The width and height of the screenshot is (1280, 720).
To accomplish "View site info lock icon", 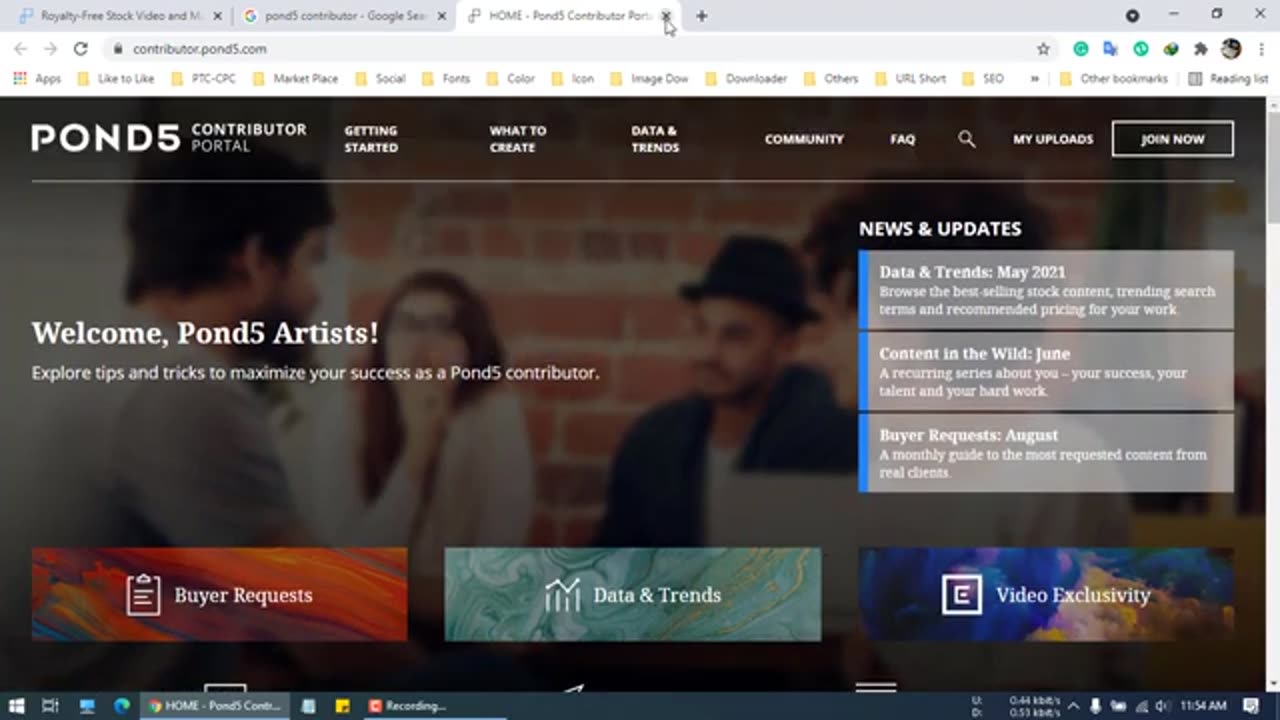I will pyautogui.click(x=118, y=48).
